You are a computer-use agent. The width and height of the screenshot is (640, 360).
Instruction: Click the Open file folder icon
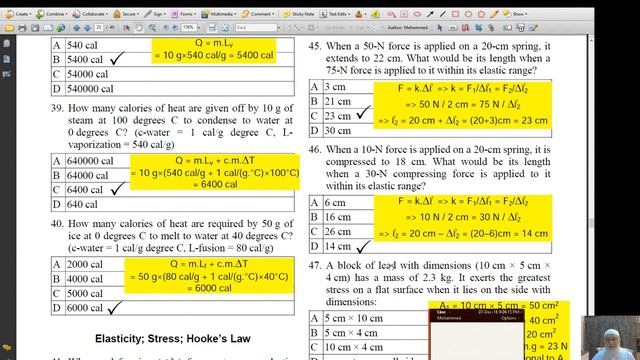[9, 28]
